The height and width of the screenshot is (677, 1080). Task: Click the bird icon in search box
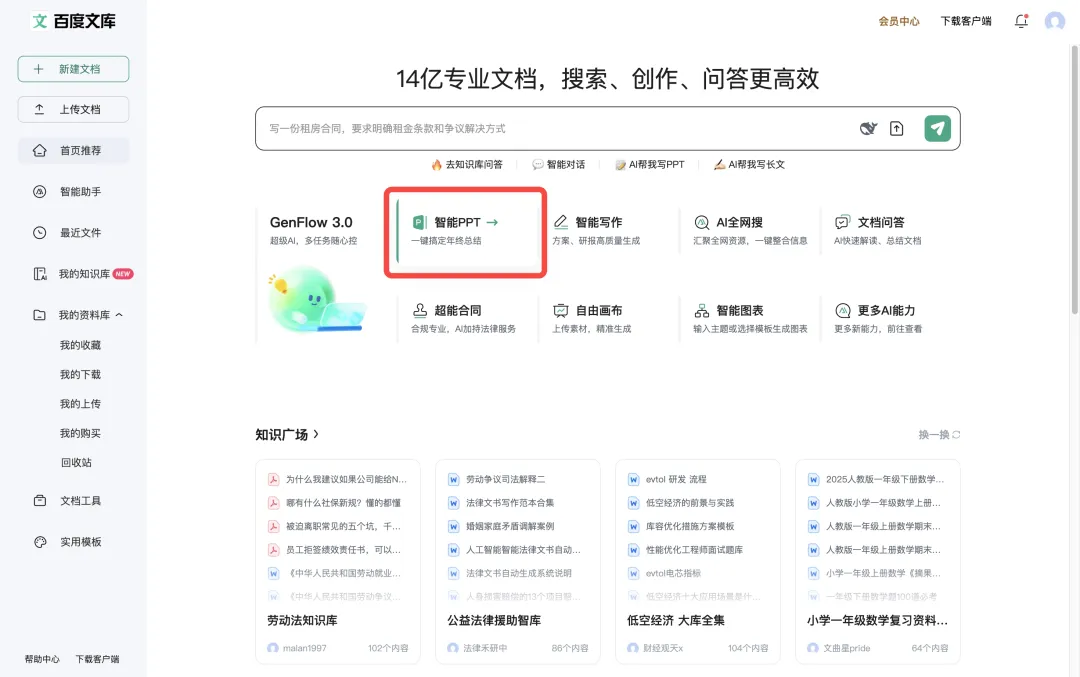868,128
